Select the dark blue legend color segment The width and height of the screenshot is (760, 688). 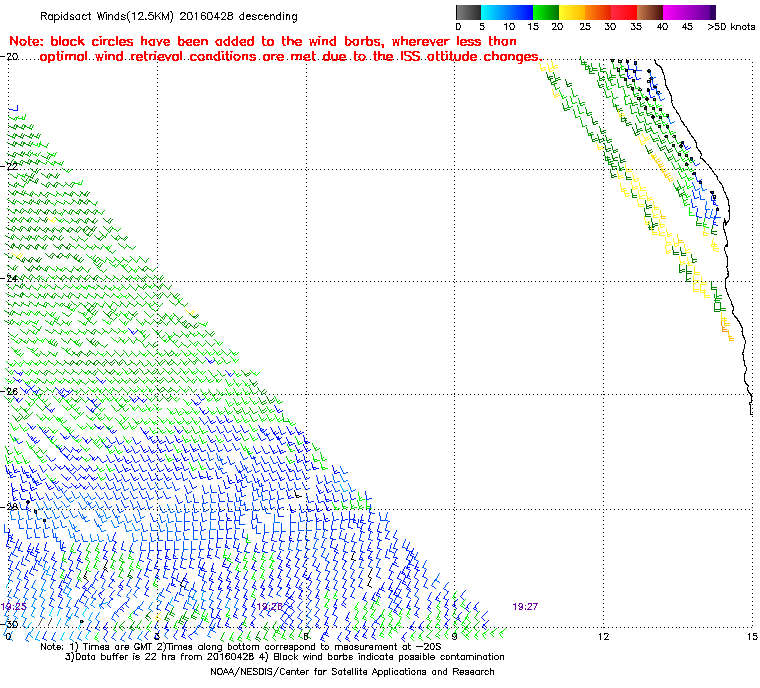click(x=520, y=12)
